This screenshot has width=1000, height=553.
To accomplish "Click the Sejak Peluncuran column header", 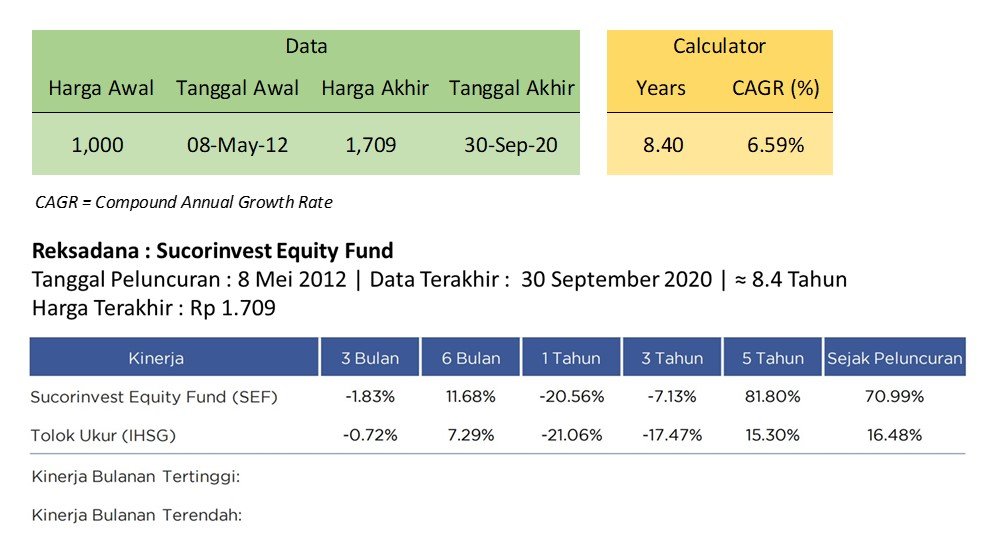I will tap(895, 357).
